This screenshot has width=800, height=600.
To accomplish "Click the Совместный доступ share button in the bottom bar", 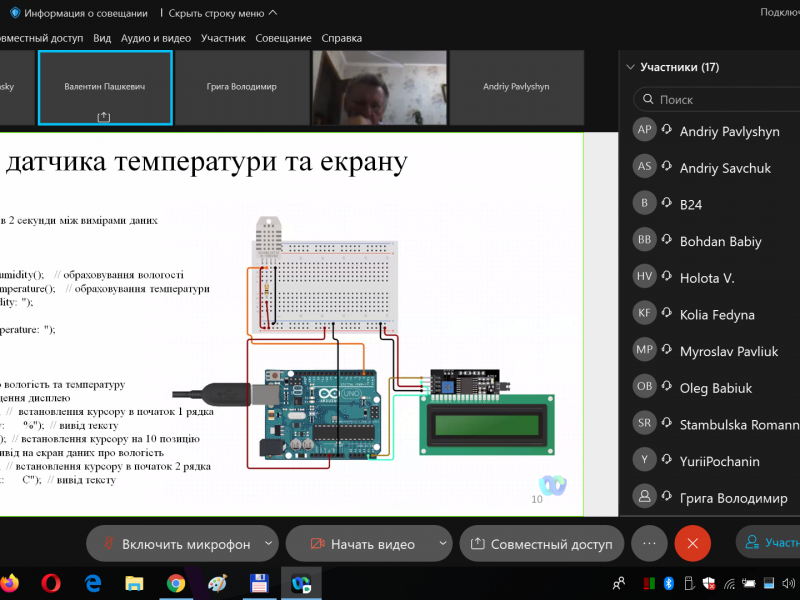I will coord(542,544).
